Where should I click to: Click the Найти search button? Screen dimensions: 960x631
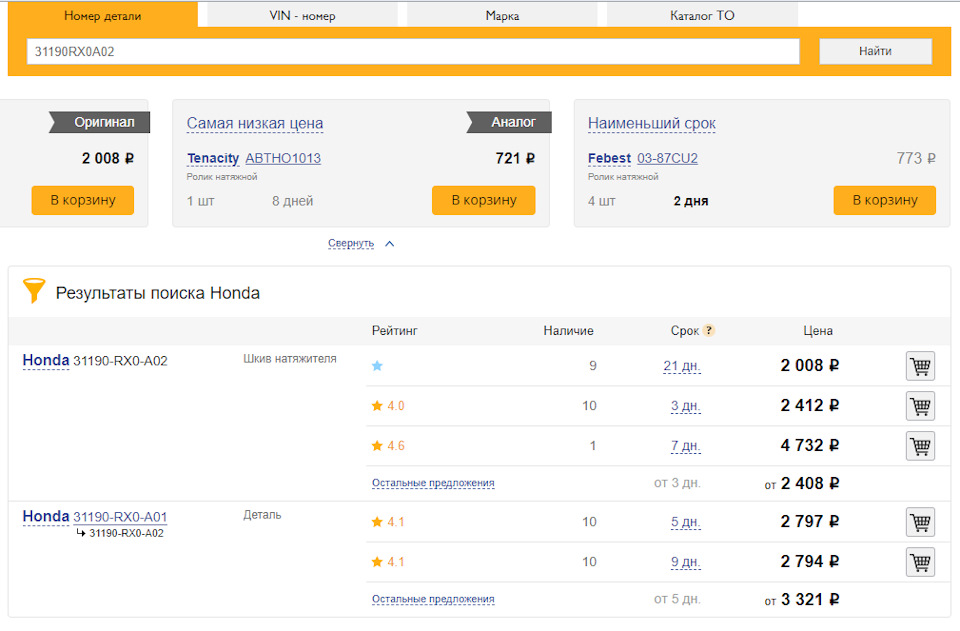876,51
